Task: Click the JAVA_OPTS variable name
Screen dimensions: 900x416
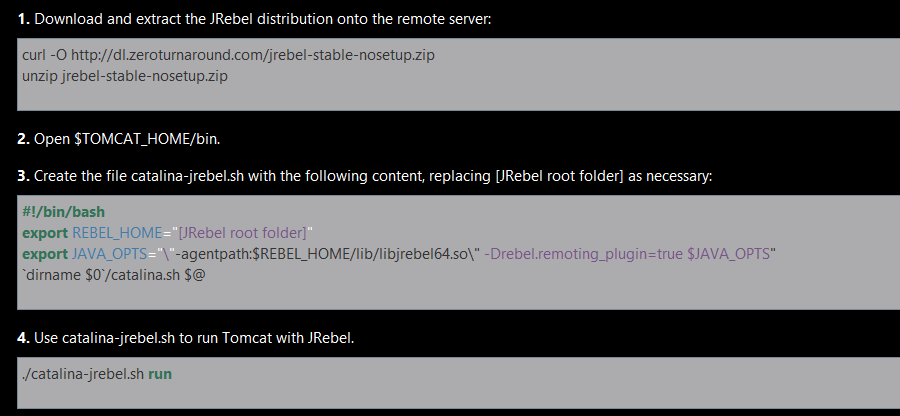Action: point(110,254)
